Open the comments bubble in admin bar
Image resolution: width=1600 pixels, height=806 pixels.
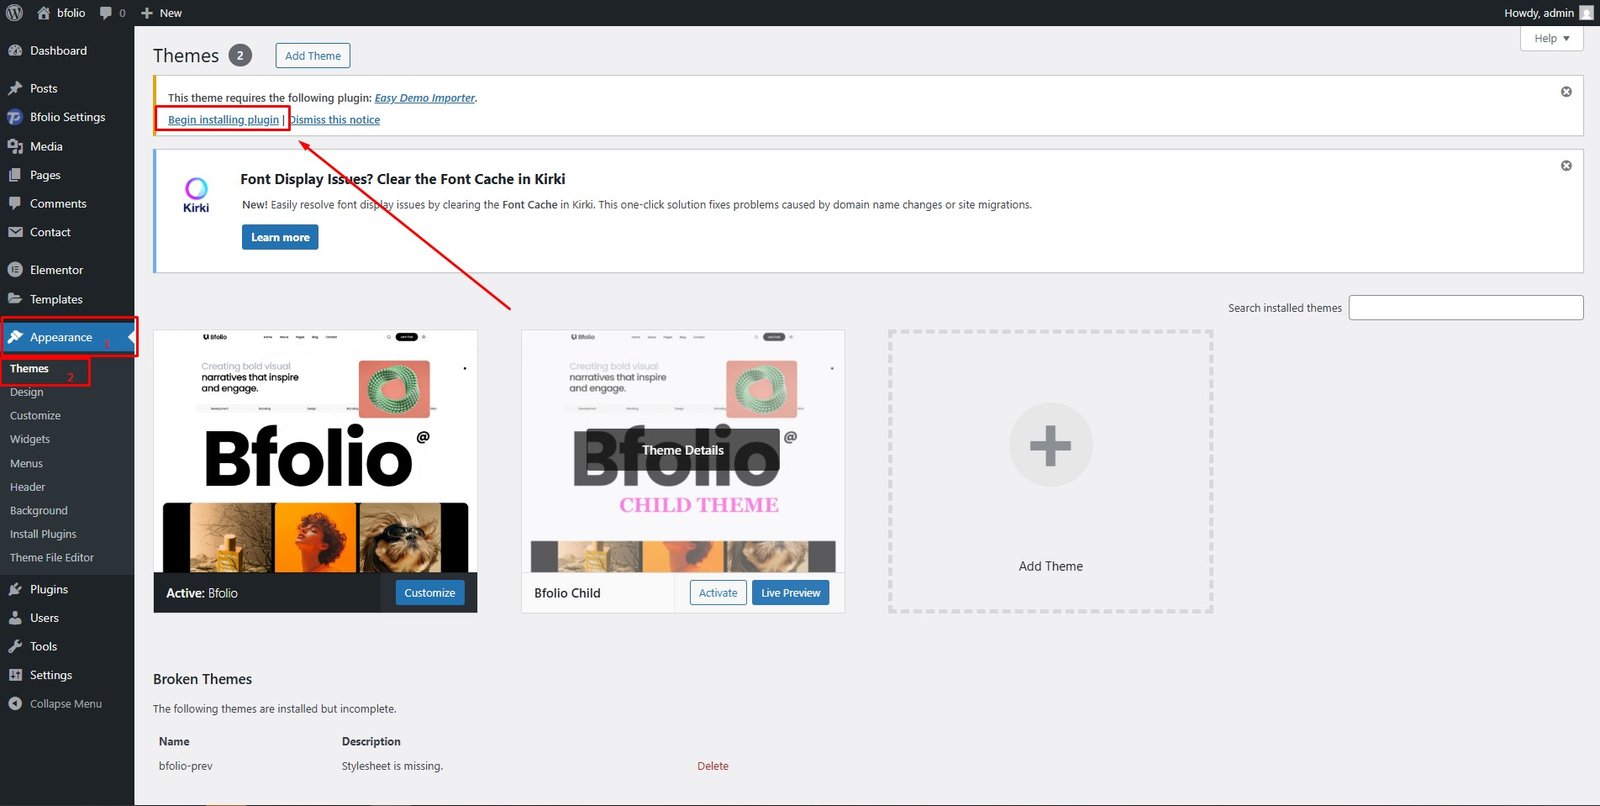[106, 13]
